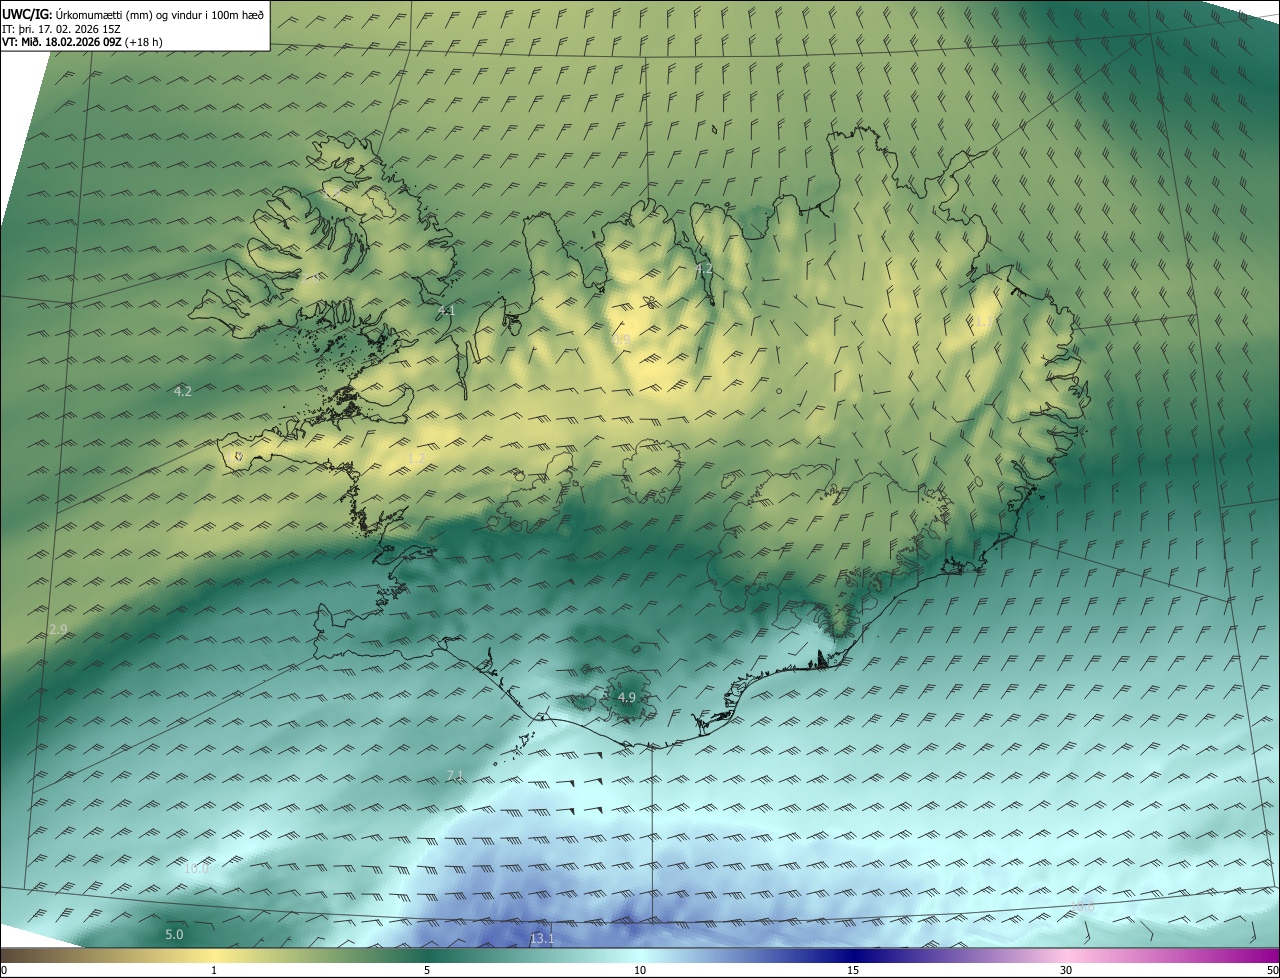Click the '30' tick on the color scale

[x=1066, y=970]
